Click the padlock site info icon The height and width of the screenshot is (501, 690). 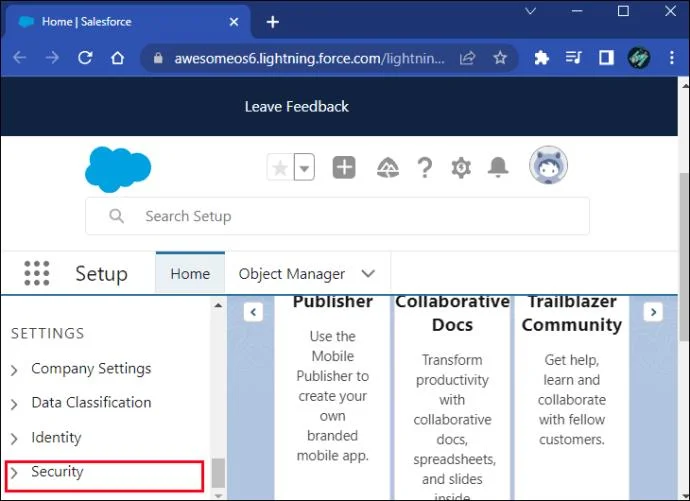(x=158, y=58)
